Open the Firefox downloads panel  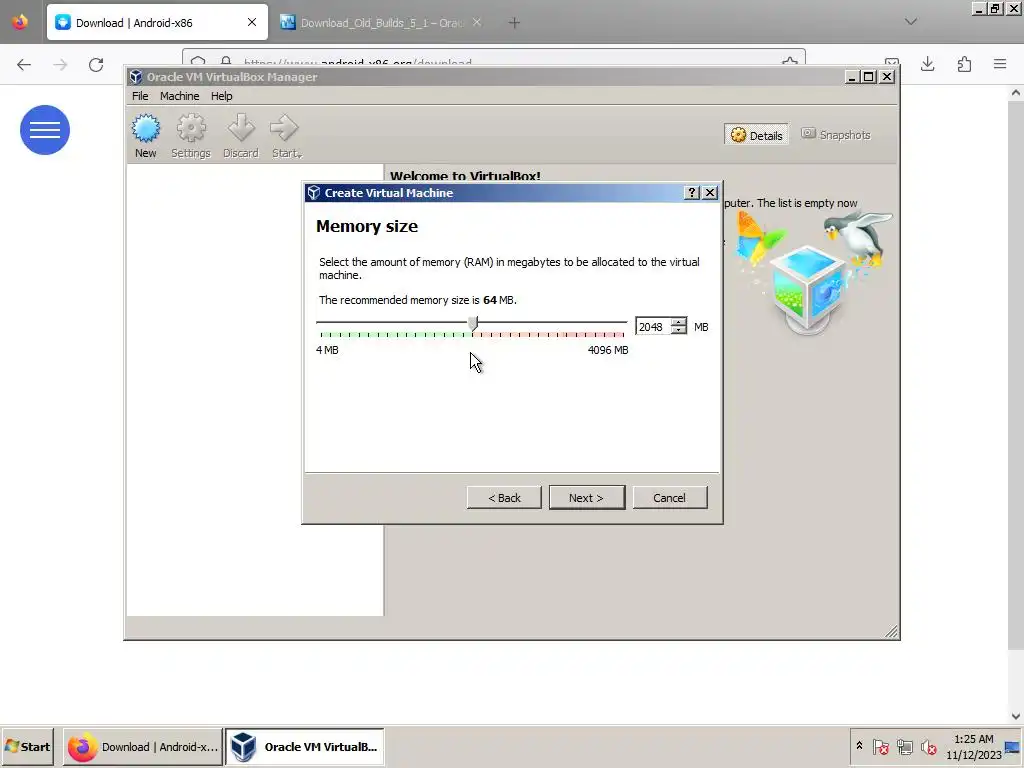pyautogui.click(x=927, y=64)
